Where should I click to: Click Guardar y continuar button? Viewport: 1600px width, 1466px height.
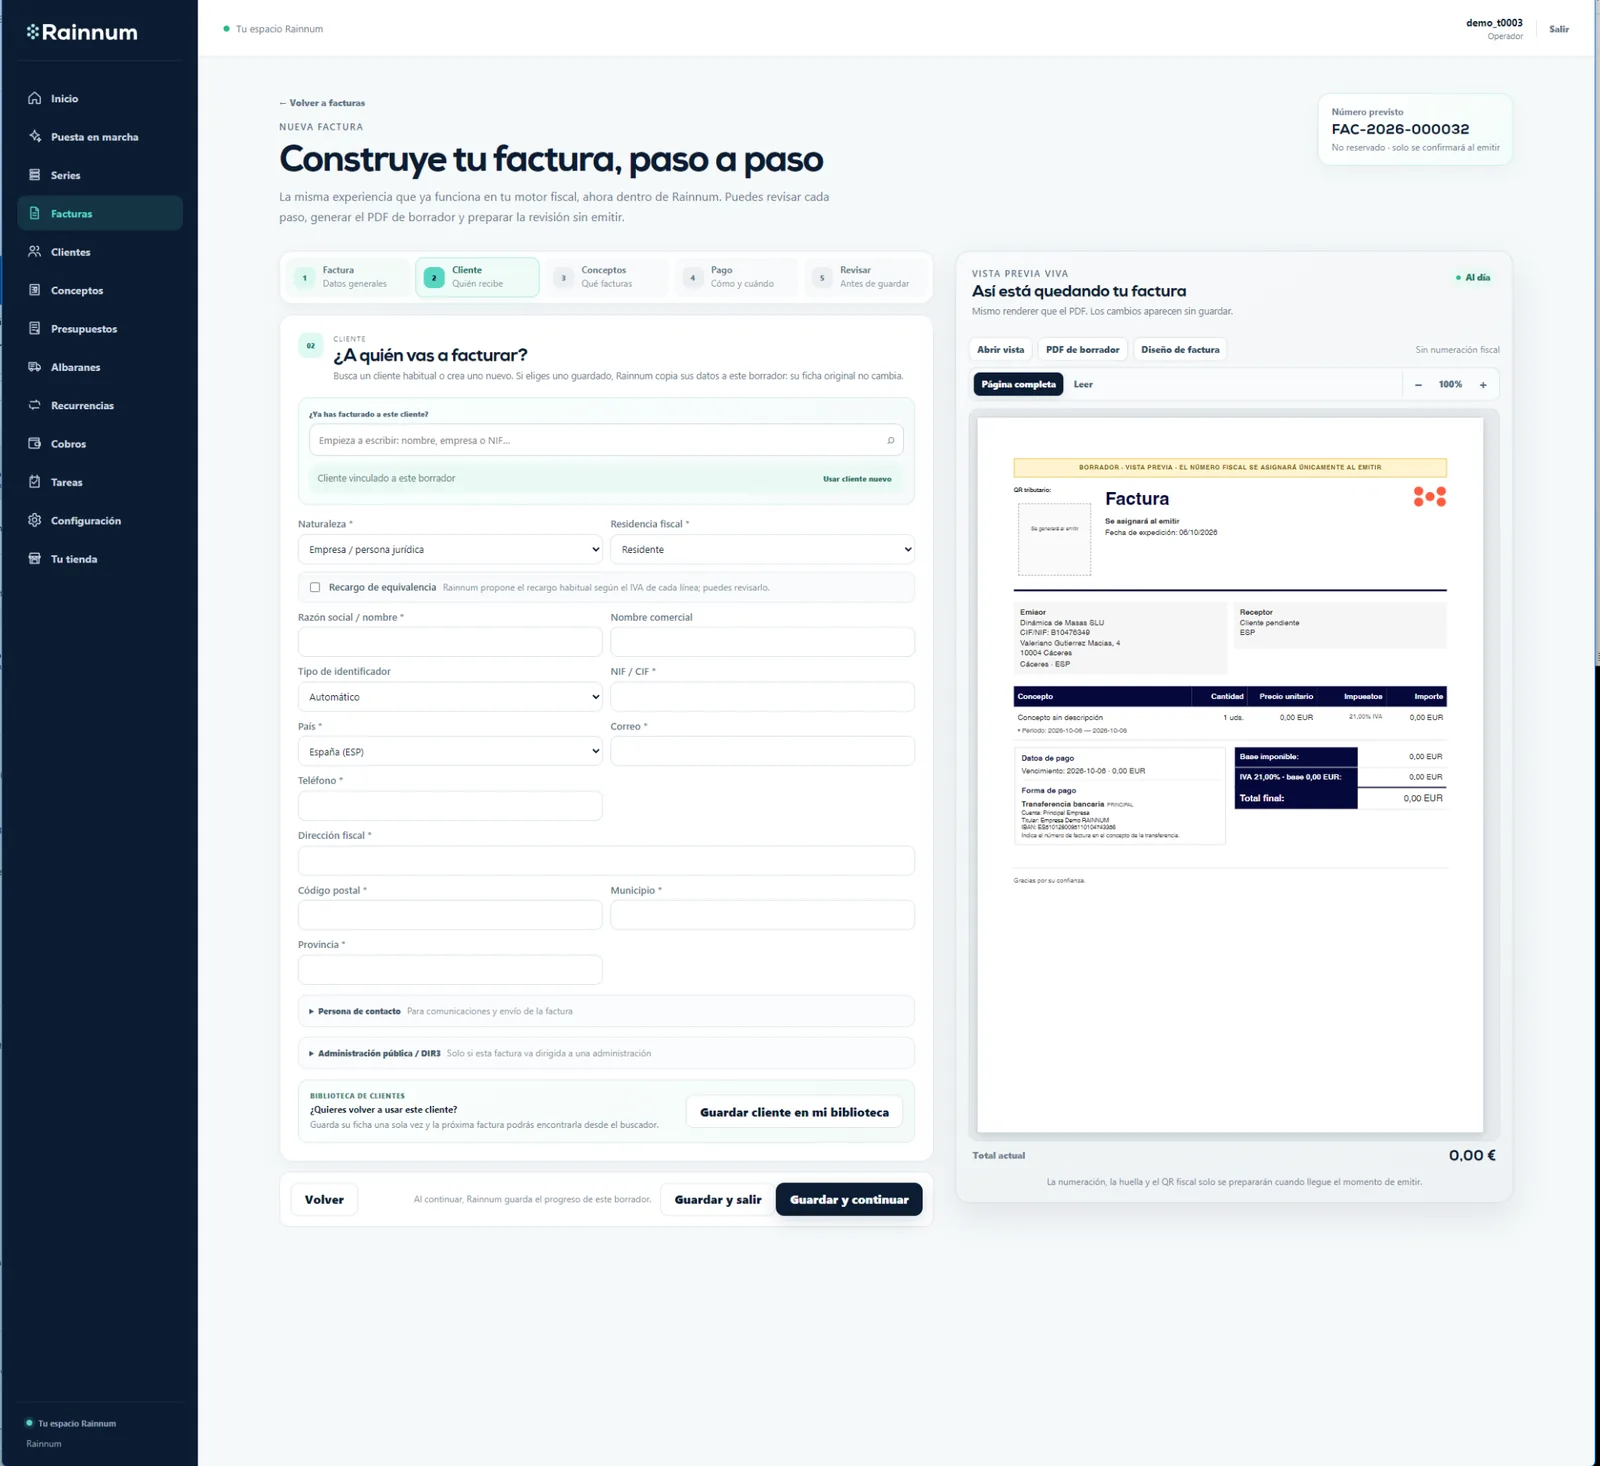(849, 1199)
